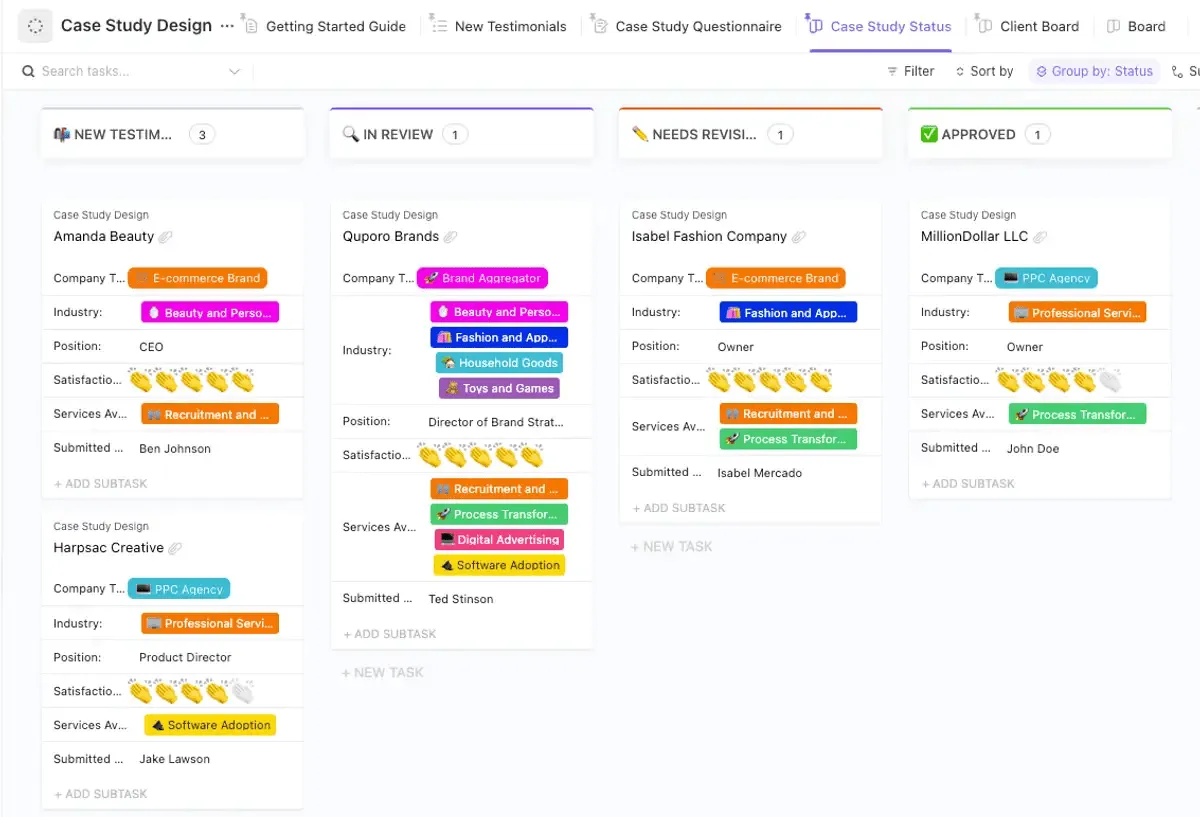
Task: Open the ellipsis menu beside Case Study Design
Action: (227, 26)
